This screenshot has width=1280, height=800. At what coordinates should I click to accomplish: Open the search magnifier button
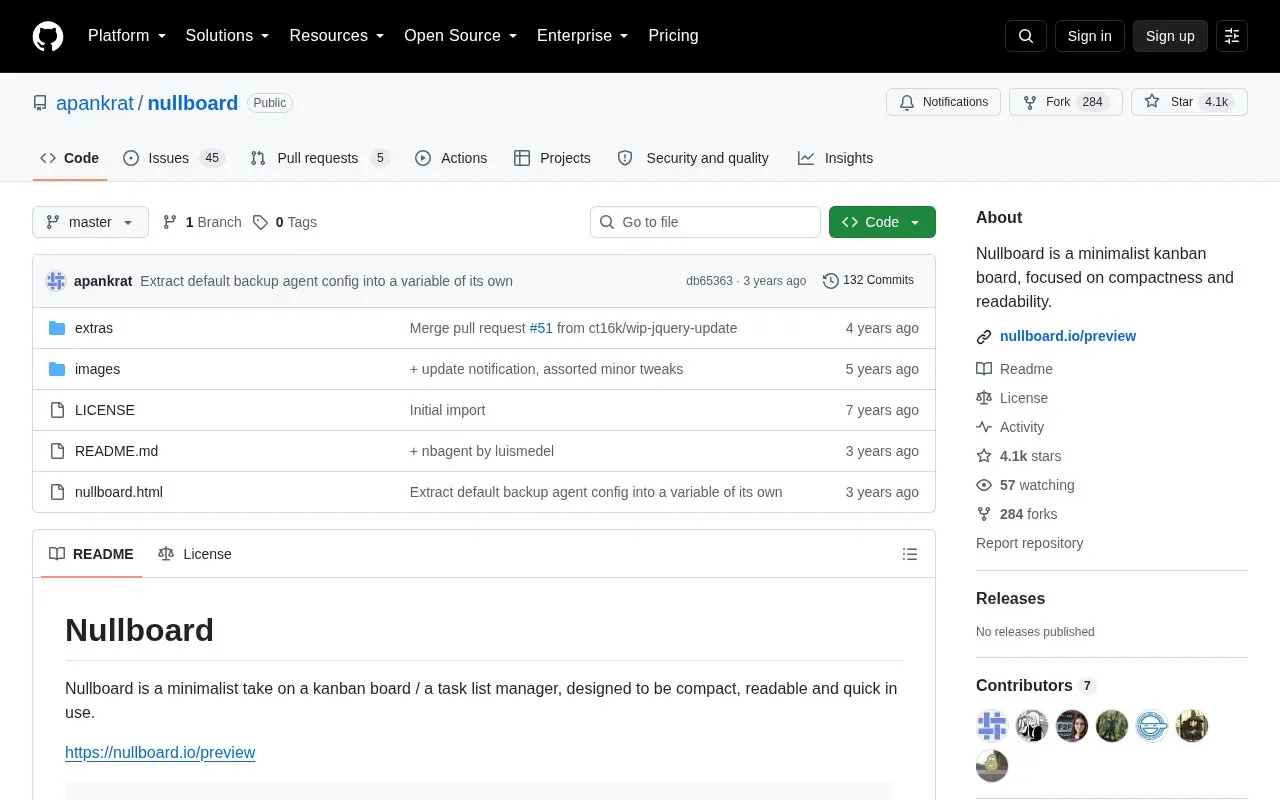coord(1026,36)
